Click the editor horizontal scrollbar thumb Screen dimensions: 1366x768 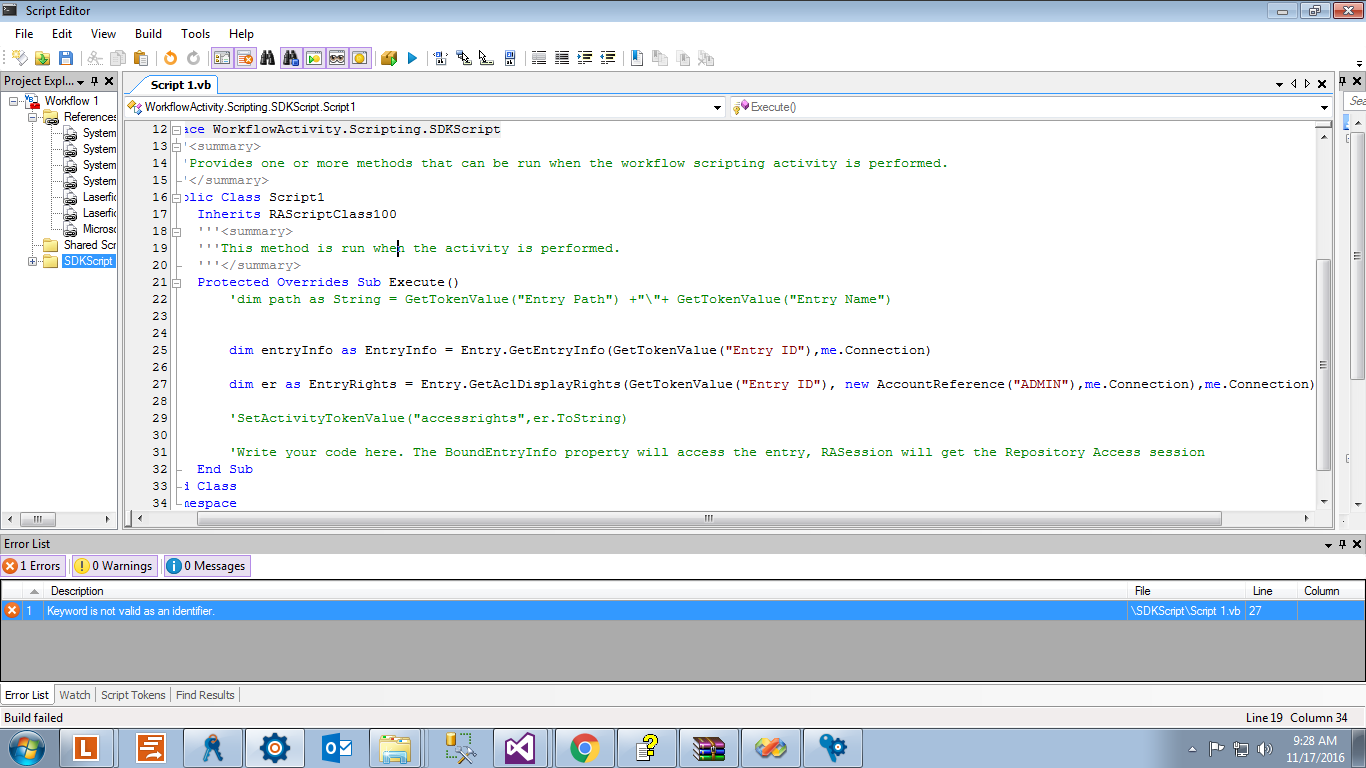[707, 519]
